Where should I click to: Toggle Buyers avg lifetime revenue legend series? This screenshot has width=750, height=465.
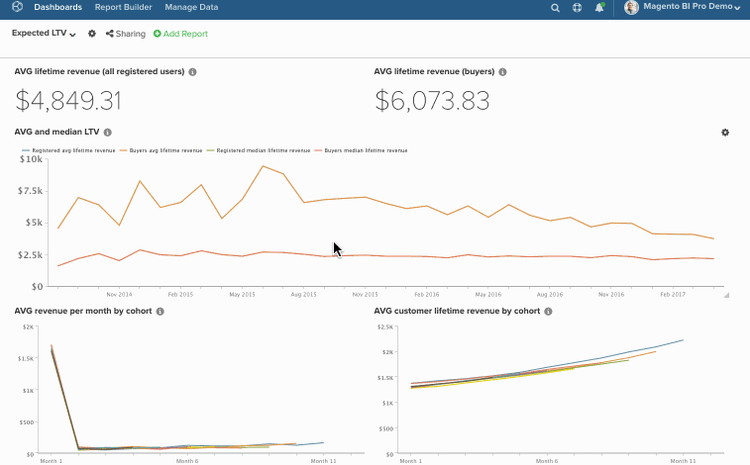[x=162, y=150]
